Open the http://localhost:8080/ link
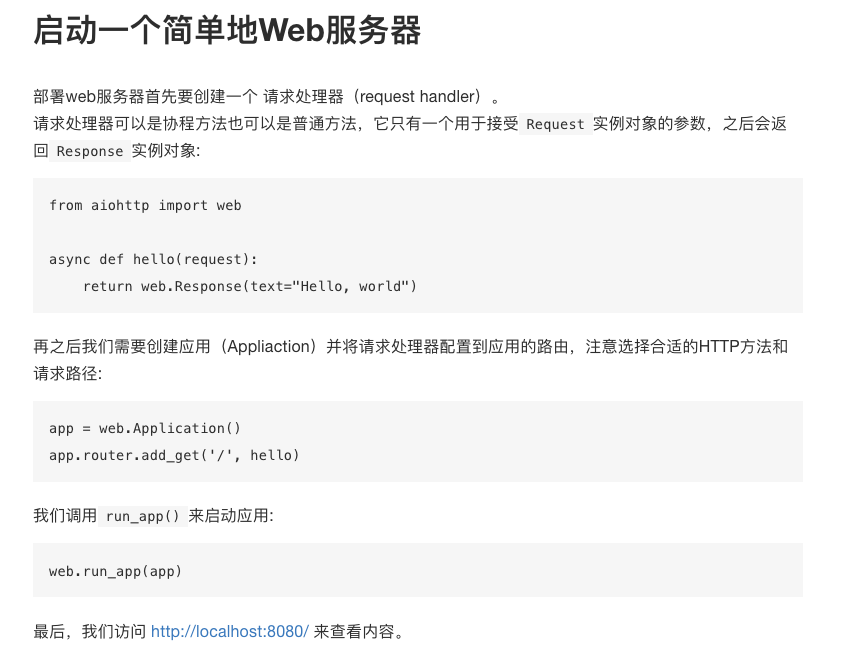Image resolution: width=847 pixels, height=659 pixels. click(x=230, y=631)
